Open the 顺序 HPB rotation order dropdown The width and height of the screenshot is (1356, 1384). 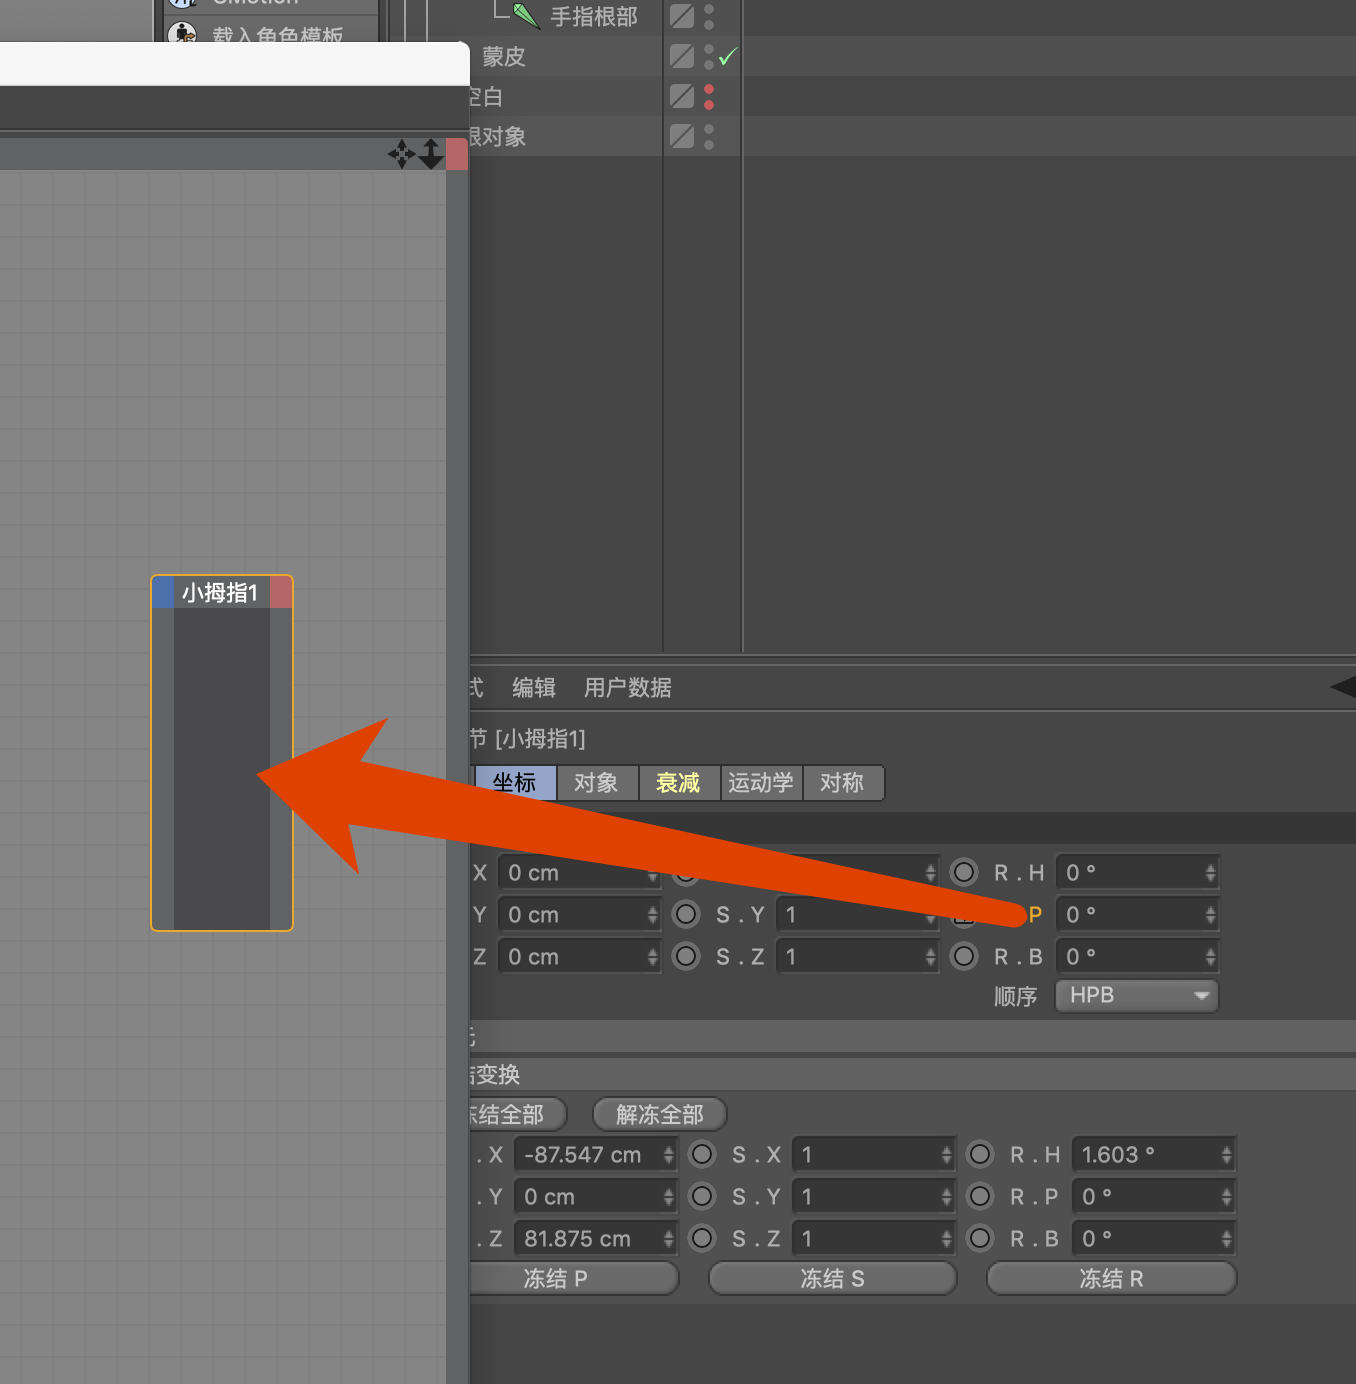(x=1137, y=996)
